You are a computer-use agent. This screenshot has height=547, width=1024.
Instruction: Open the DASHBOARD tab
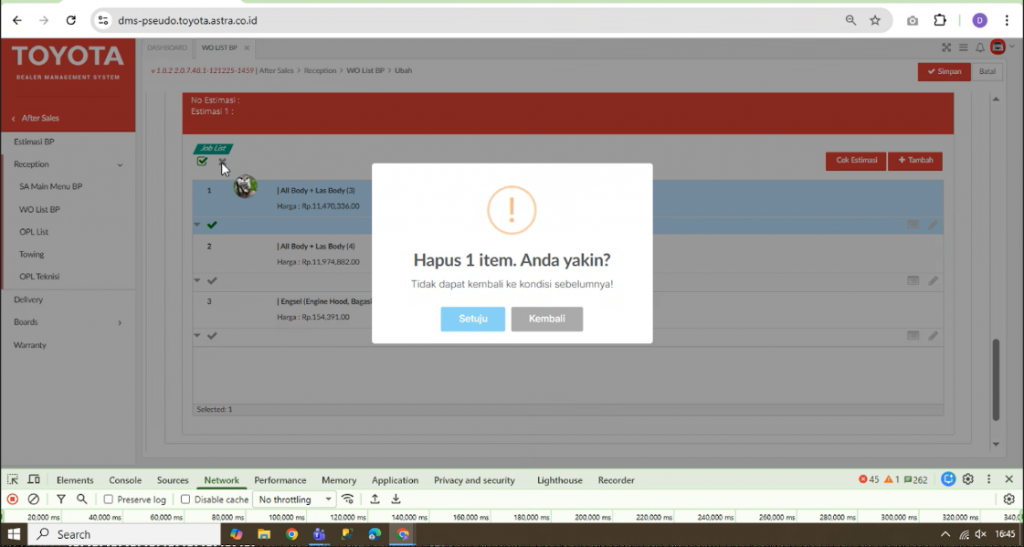click(167, 47)
